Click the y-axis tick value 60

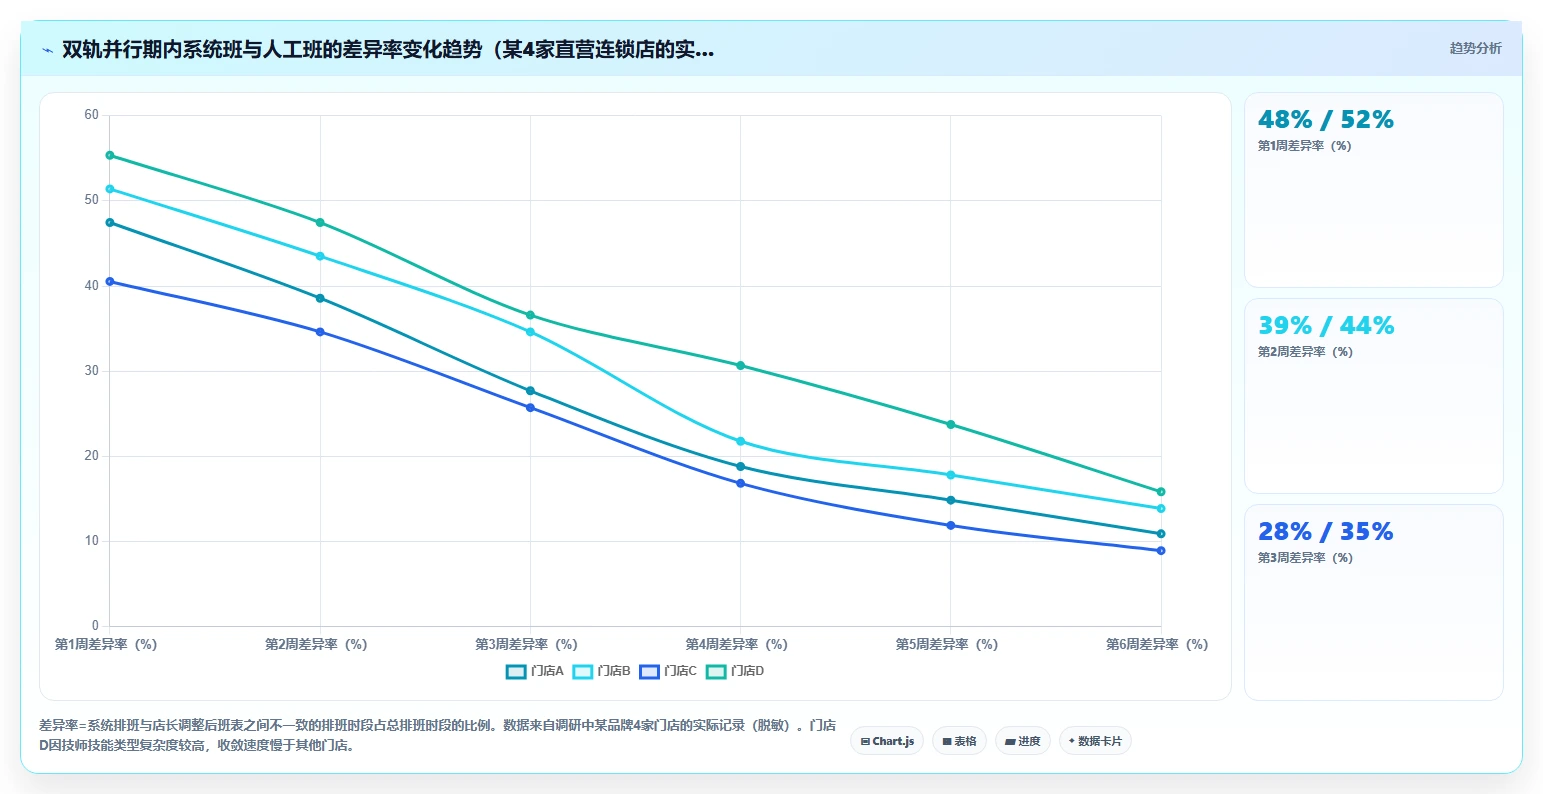pos(91,115)
